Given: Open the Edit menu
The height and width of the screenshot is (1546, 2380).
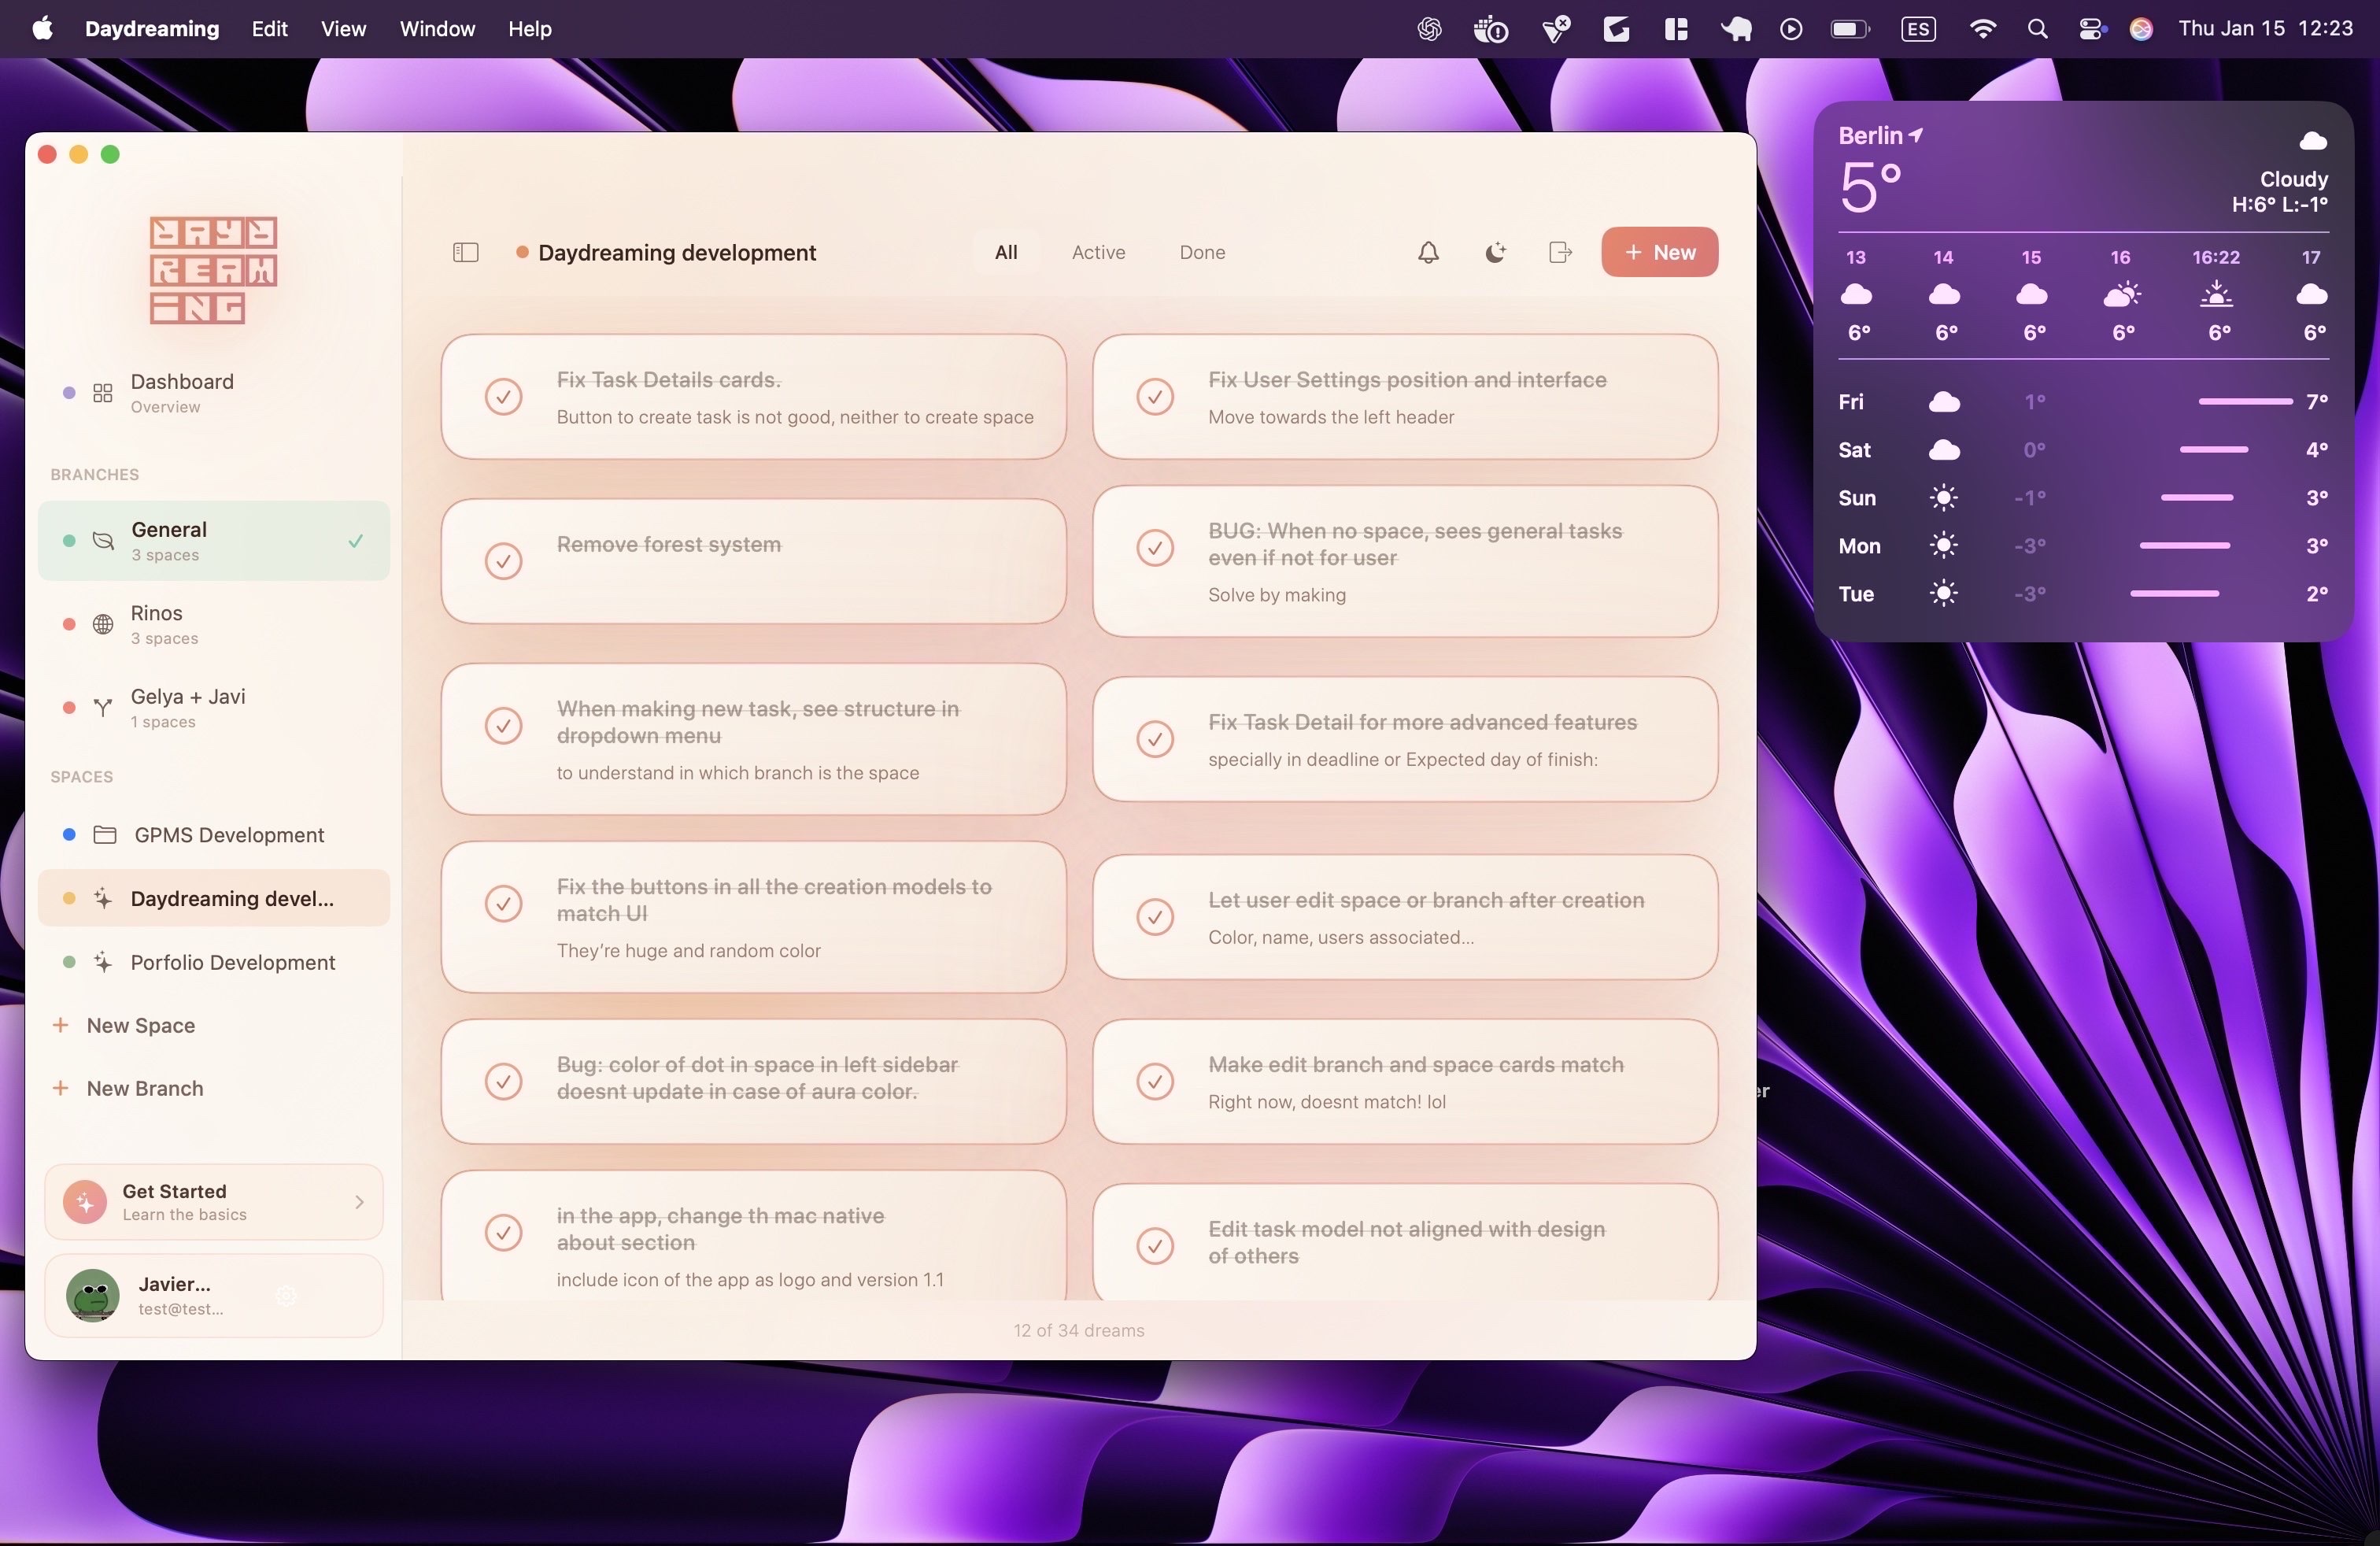Looking at the screenshot, I should click(x=270, y=29).
